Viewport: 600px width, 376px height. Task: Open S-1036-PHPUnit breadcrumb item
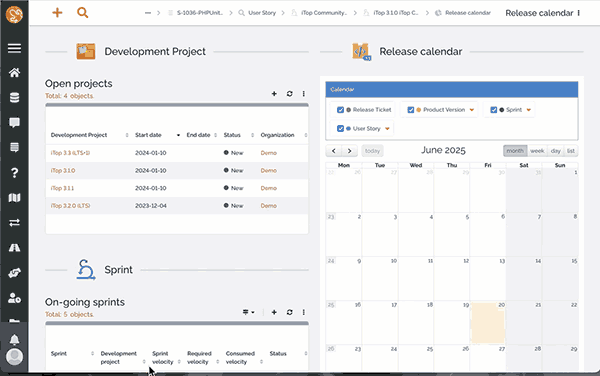pyautogui.click(x=196, y=13)
